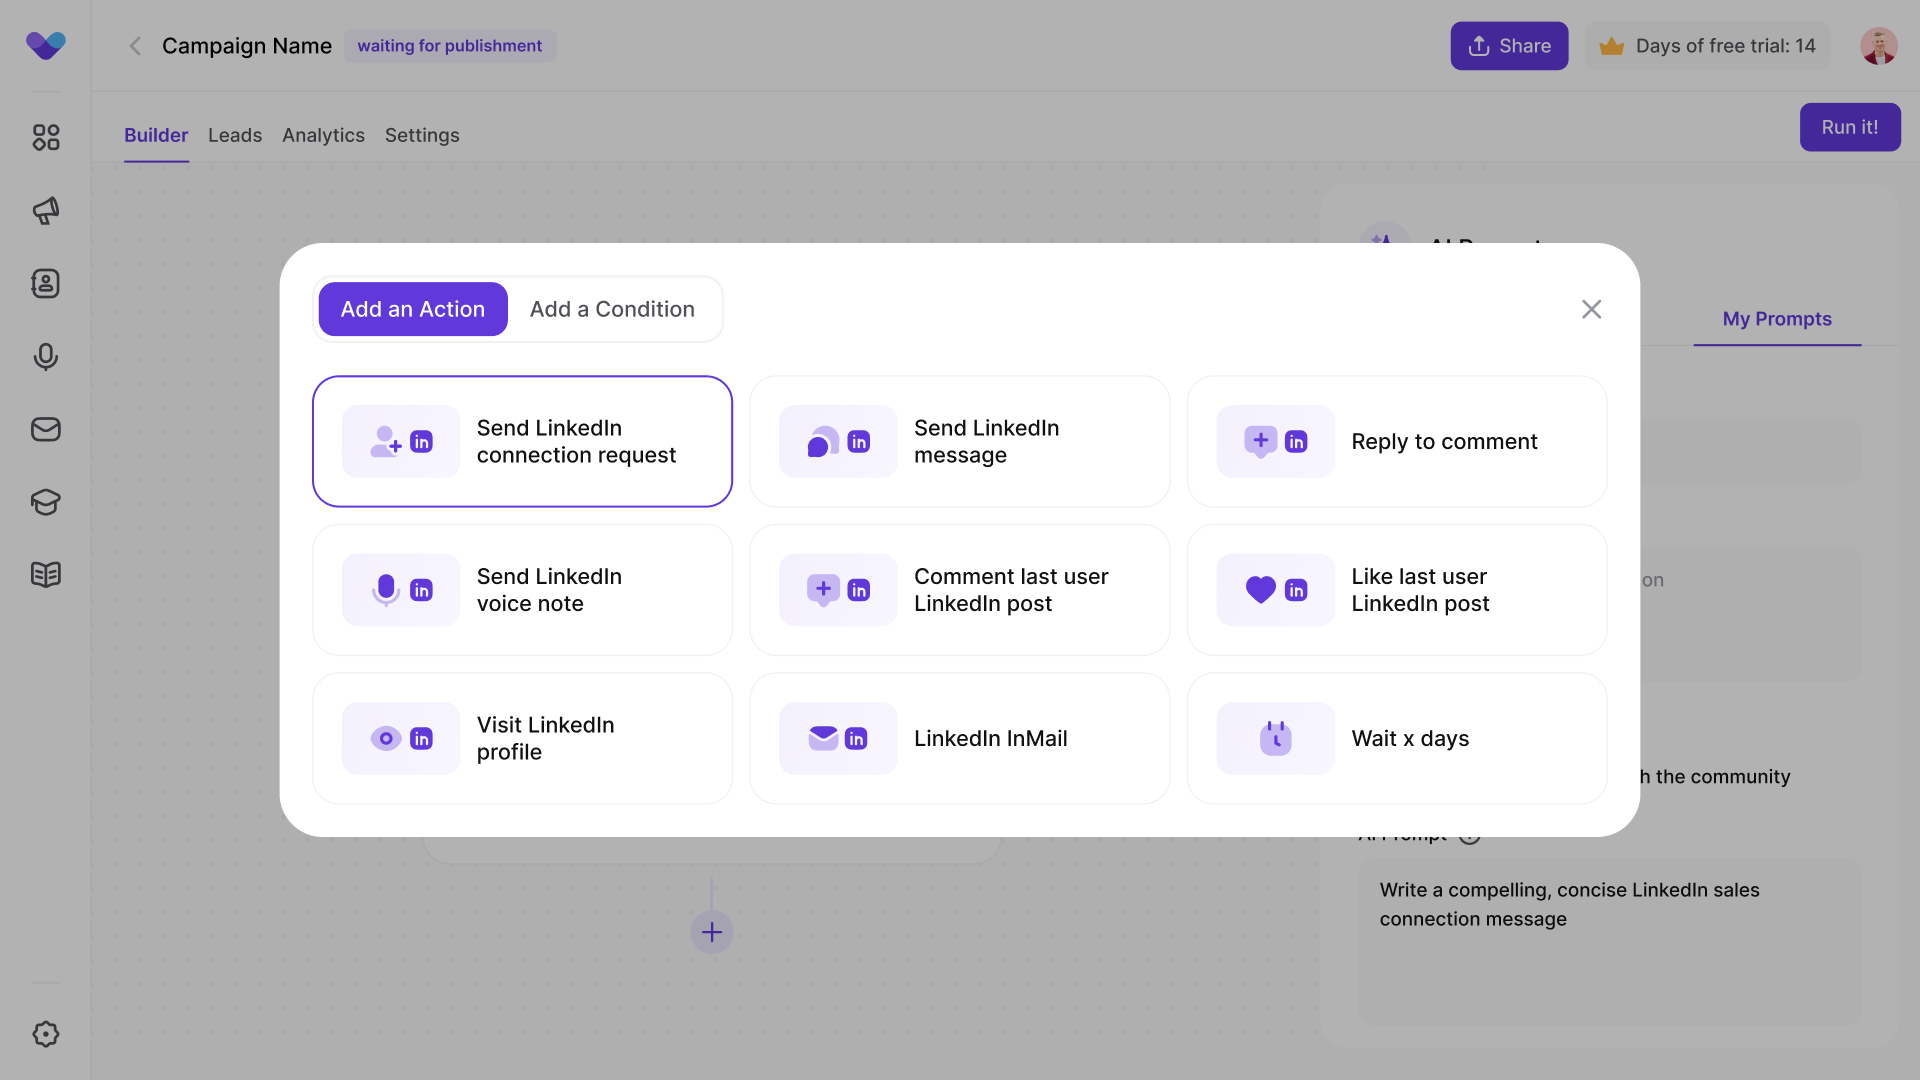This screenshot has height=1080, width=1920.
Task: Switch to Add a Condition toggle
Action: (x=612, y=309)
